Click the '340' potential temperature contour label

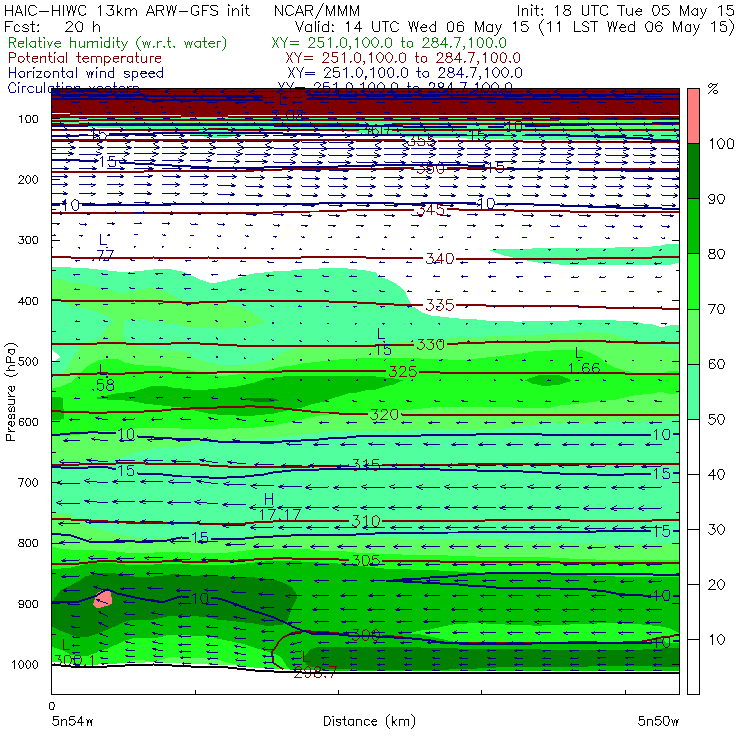(440, 259)
